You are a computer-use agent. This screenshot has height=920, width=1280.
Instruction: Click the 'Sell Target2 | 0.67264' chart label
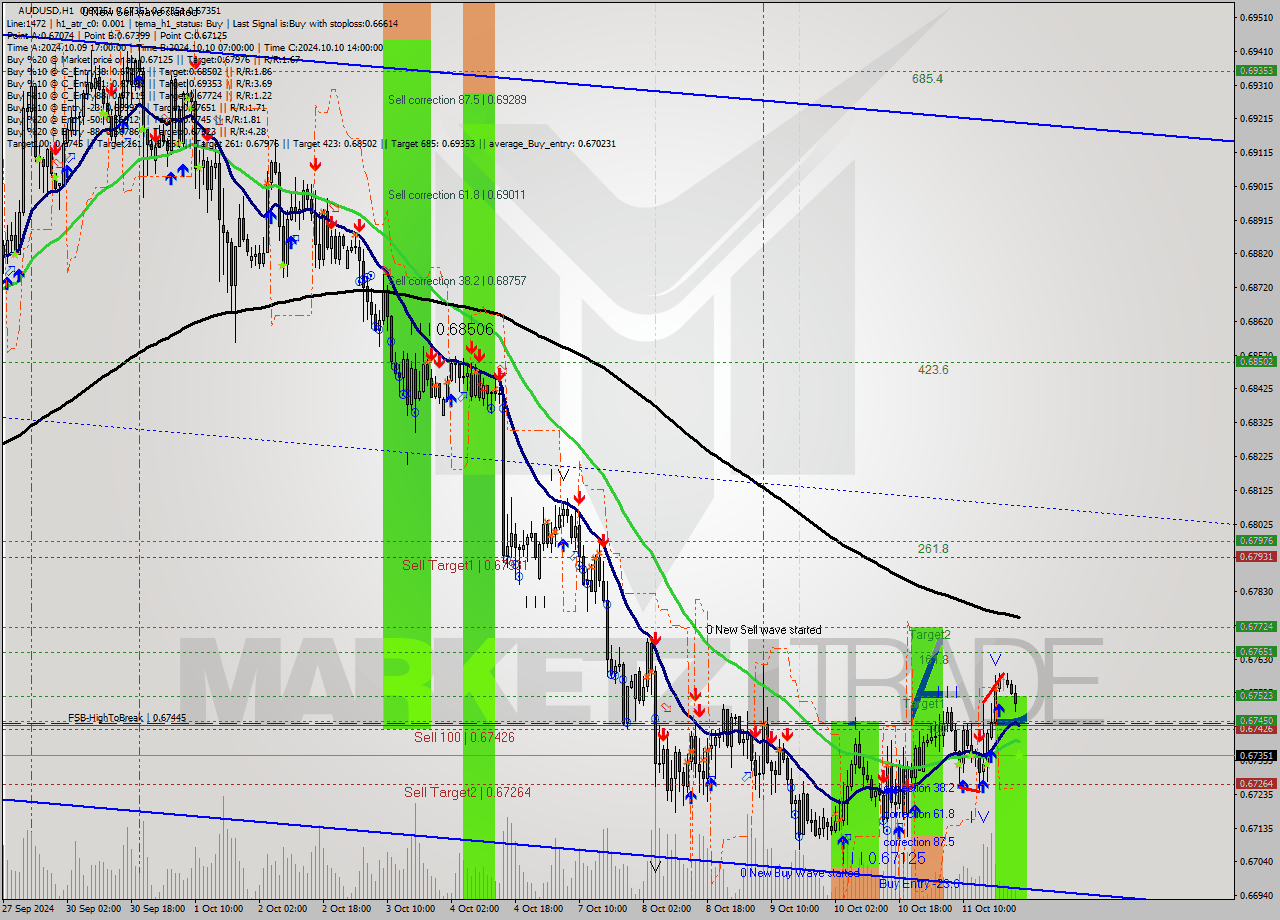[x=467, y=792]
